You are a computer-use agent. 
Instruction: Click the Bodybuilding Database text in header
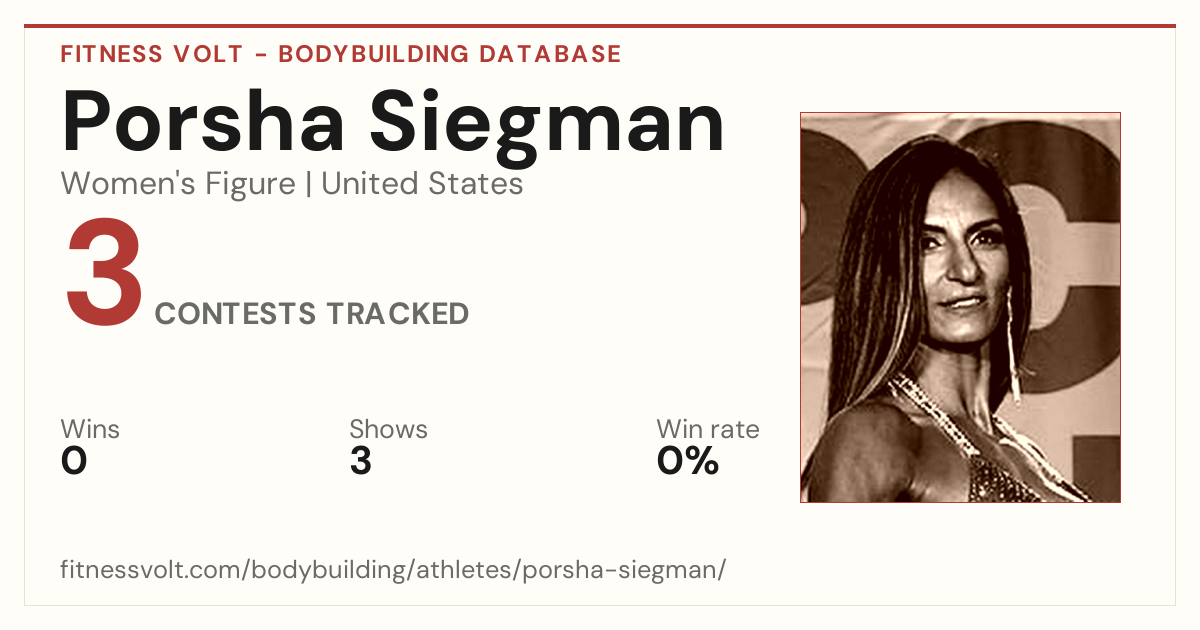(x=450, y=54)
